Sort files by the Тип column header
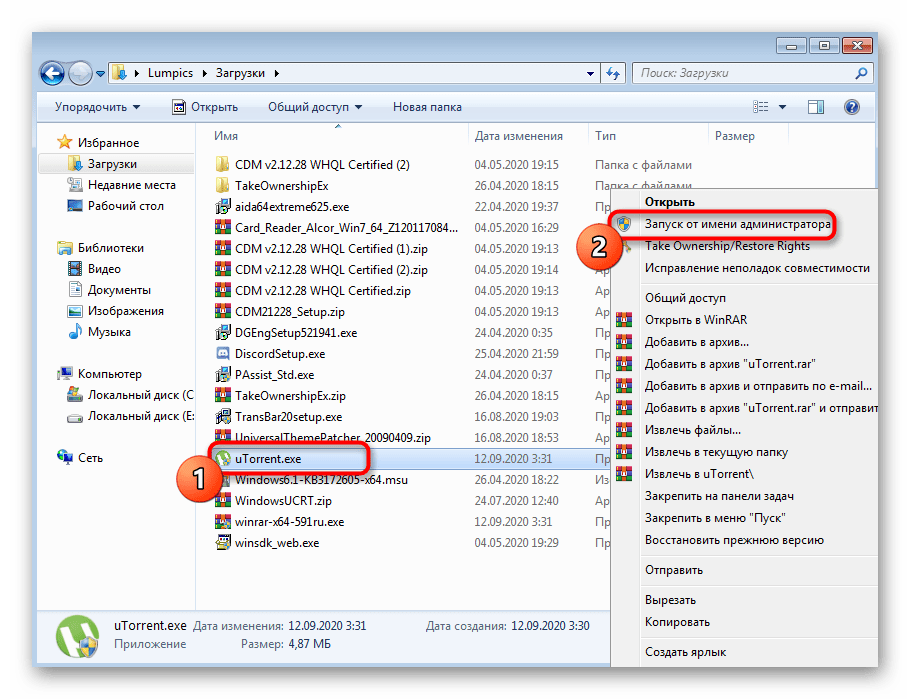The width and height of the screenshot is (910, 699). point(605,136)
